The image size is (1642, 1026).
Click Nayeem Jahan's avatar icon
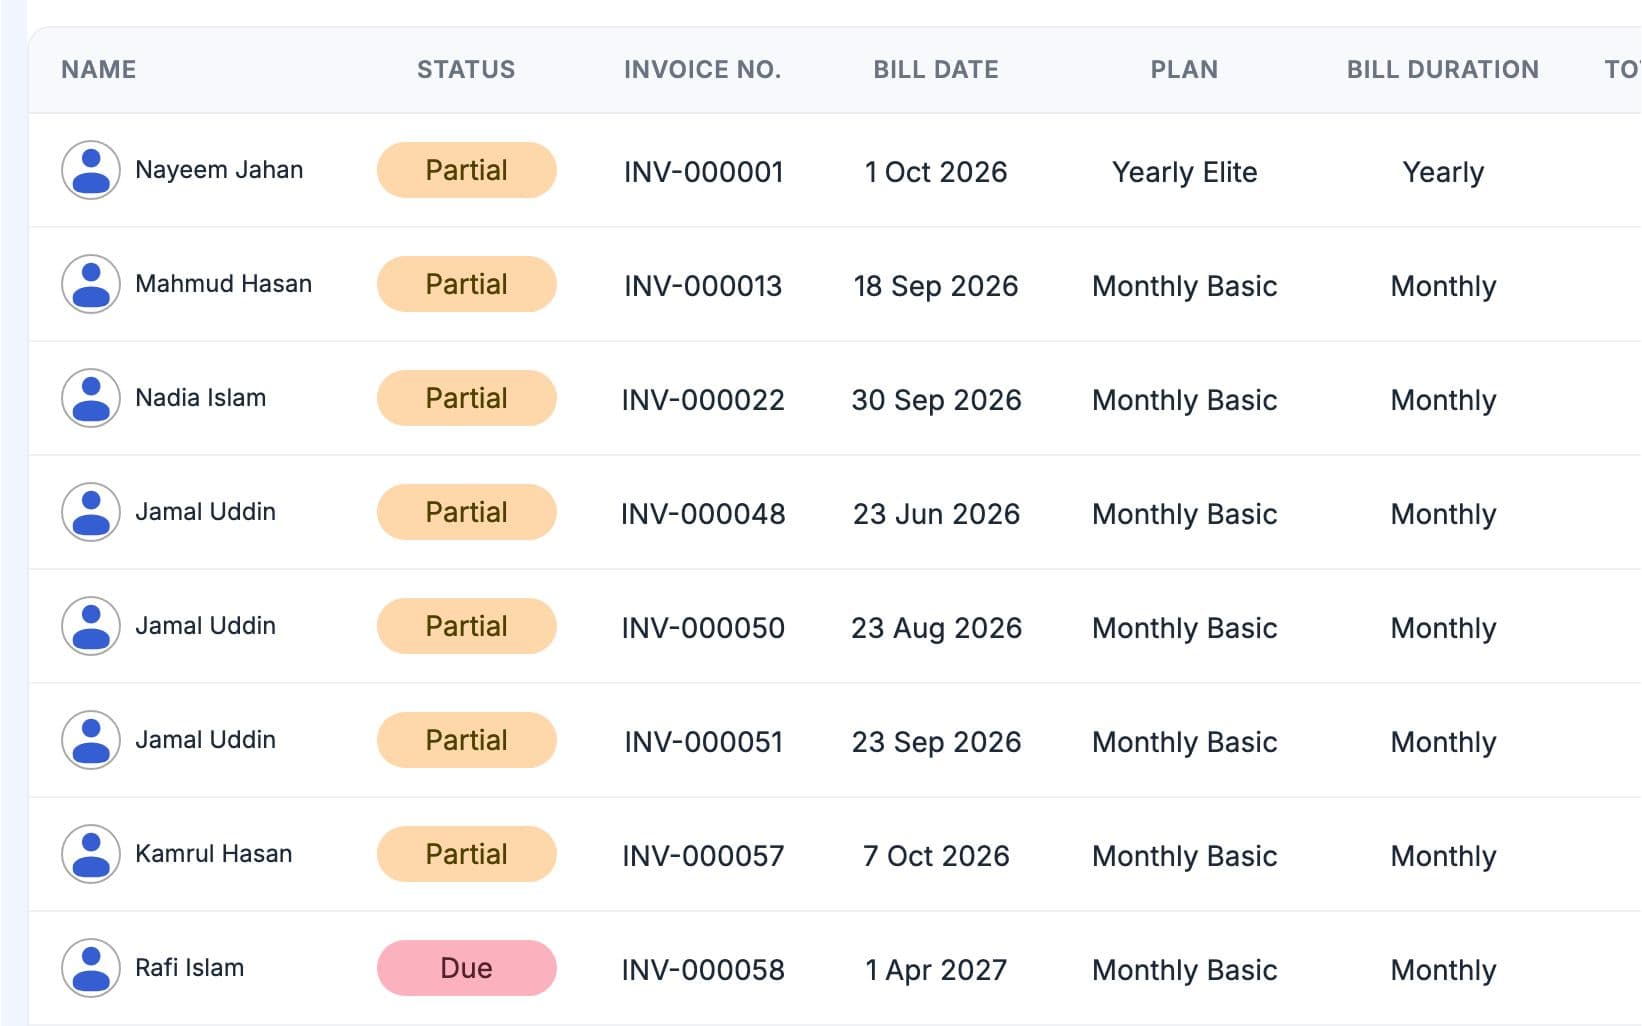(91, 170)
